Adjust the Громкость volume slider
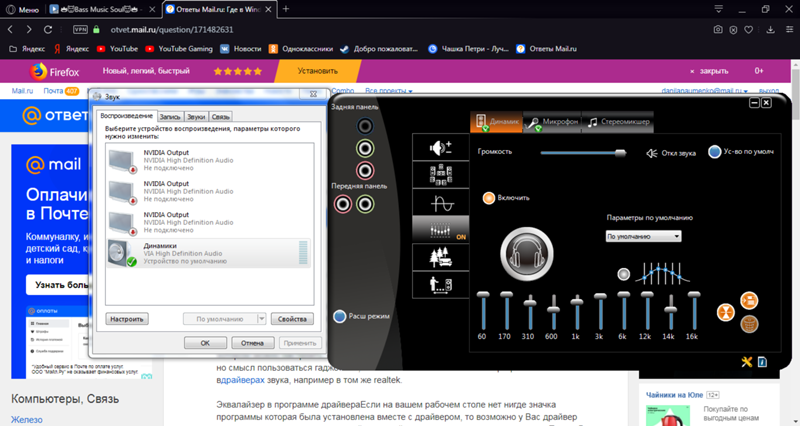800x426 pixels. [583, 153]
